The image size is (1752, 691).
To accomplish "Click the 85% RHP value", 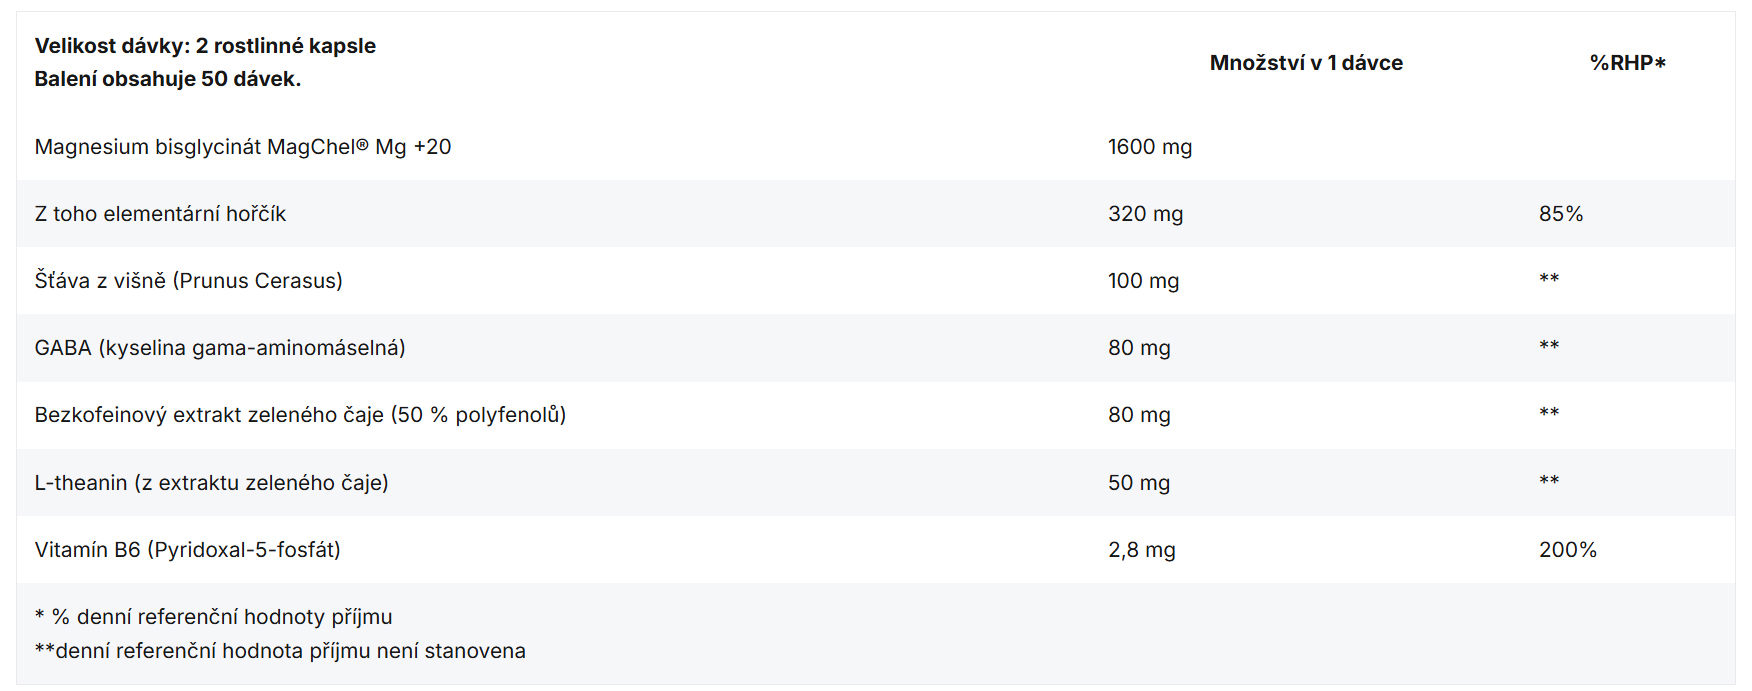I will (1560, 214).
